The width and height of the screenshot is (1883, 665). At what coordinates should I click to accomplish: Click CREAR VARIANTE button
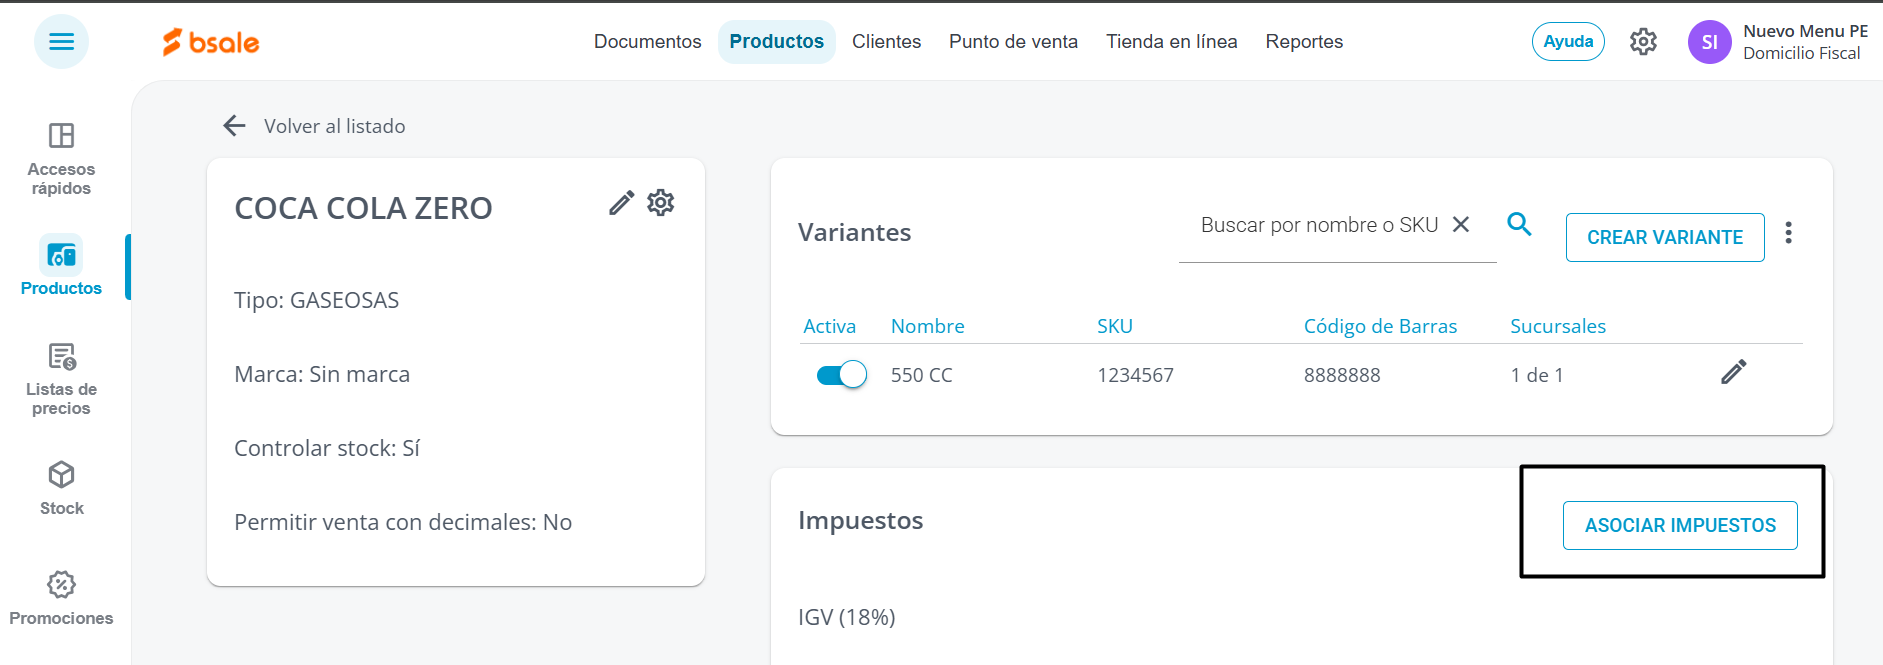coord(1665,238)
